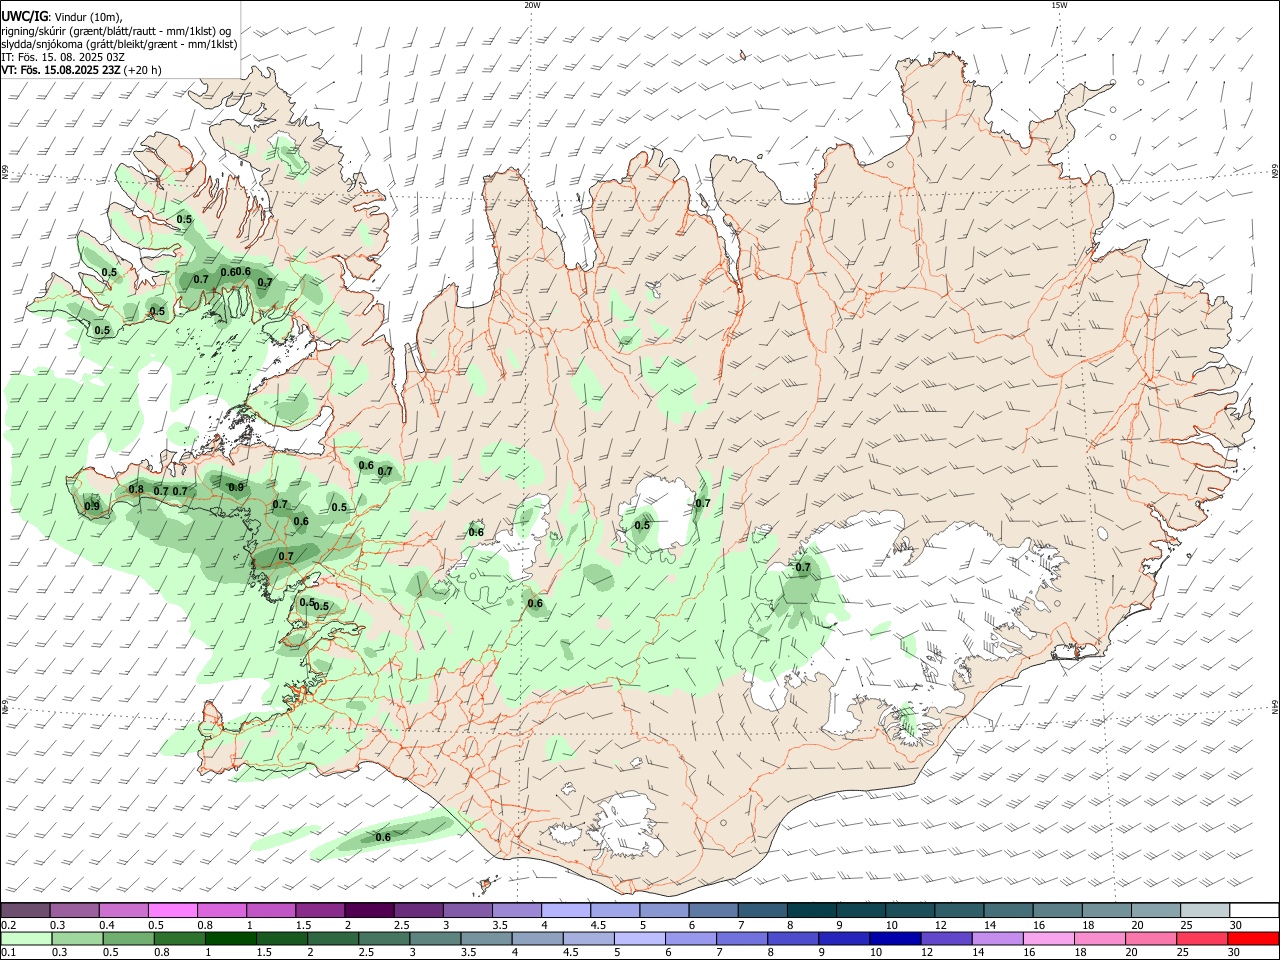Click the bright pink 0.5 swatch on the upper snow scale
The image size is (1280, 960).
click(172, 910)
